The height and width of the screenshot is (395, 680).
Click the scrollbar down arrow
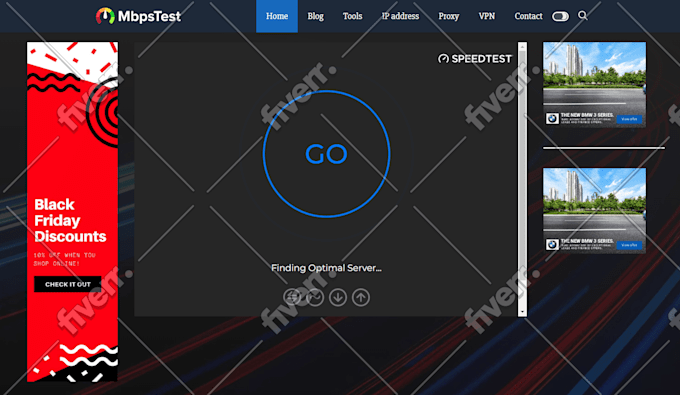click(523, 312)
